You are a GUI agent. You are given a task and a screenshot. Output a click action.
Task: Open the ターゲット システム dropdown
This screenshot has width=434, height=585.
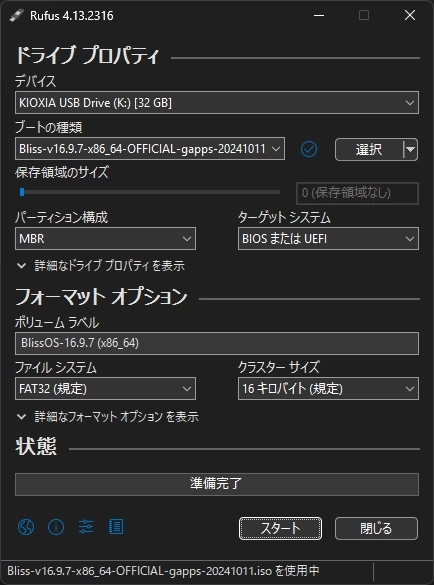(x=328, y=238)
